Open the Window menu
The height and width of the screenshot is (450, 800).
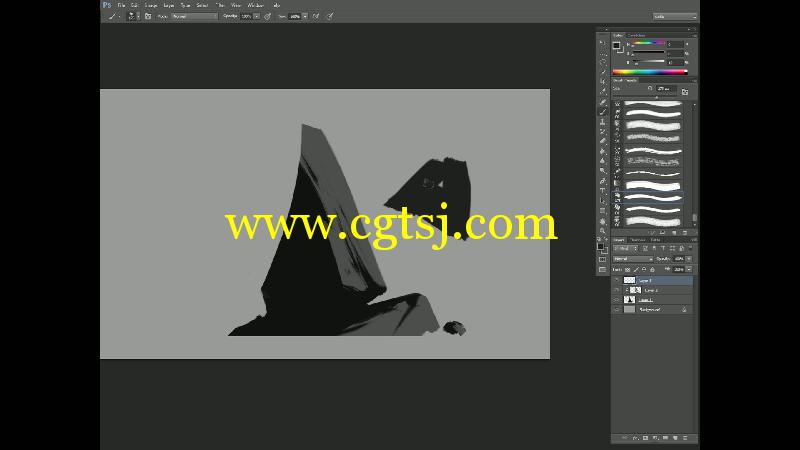(256, 5)
